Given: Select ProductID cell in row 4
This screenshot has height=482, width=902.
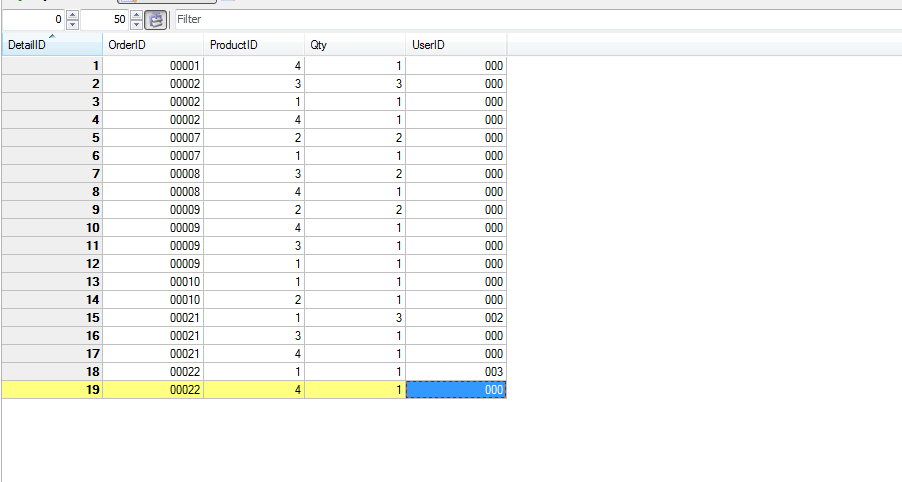Looking at the screenshot, I should (254, 120).
